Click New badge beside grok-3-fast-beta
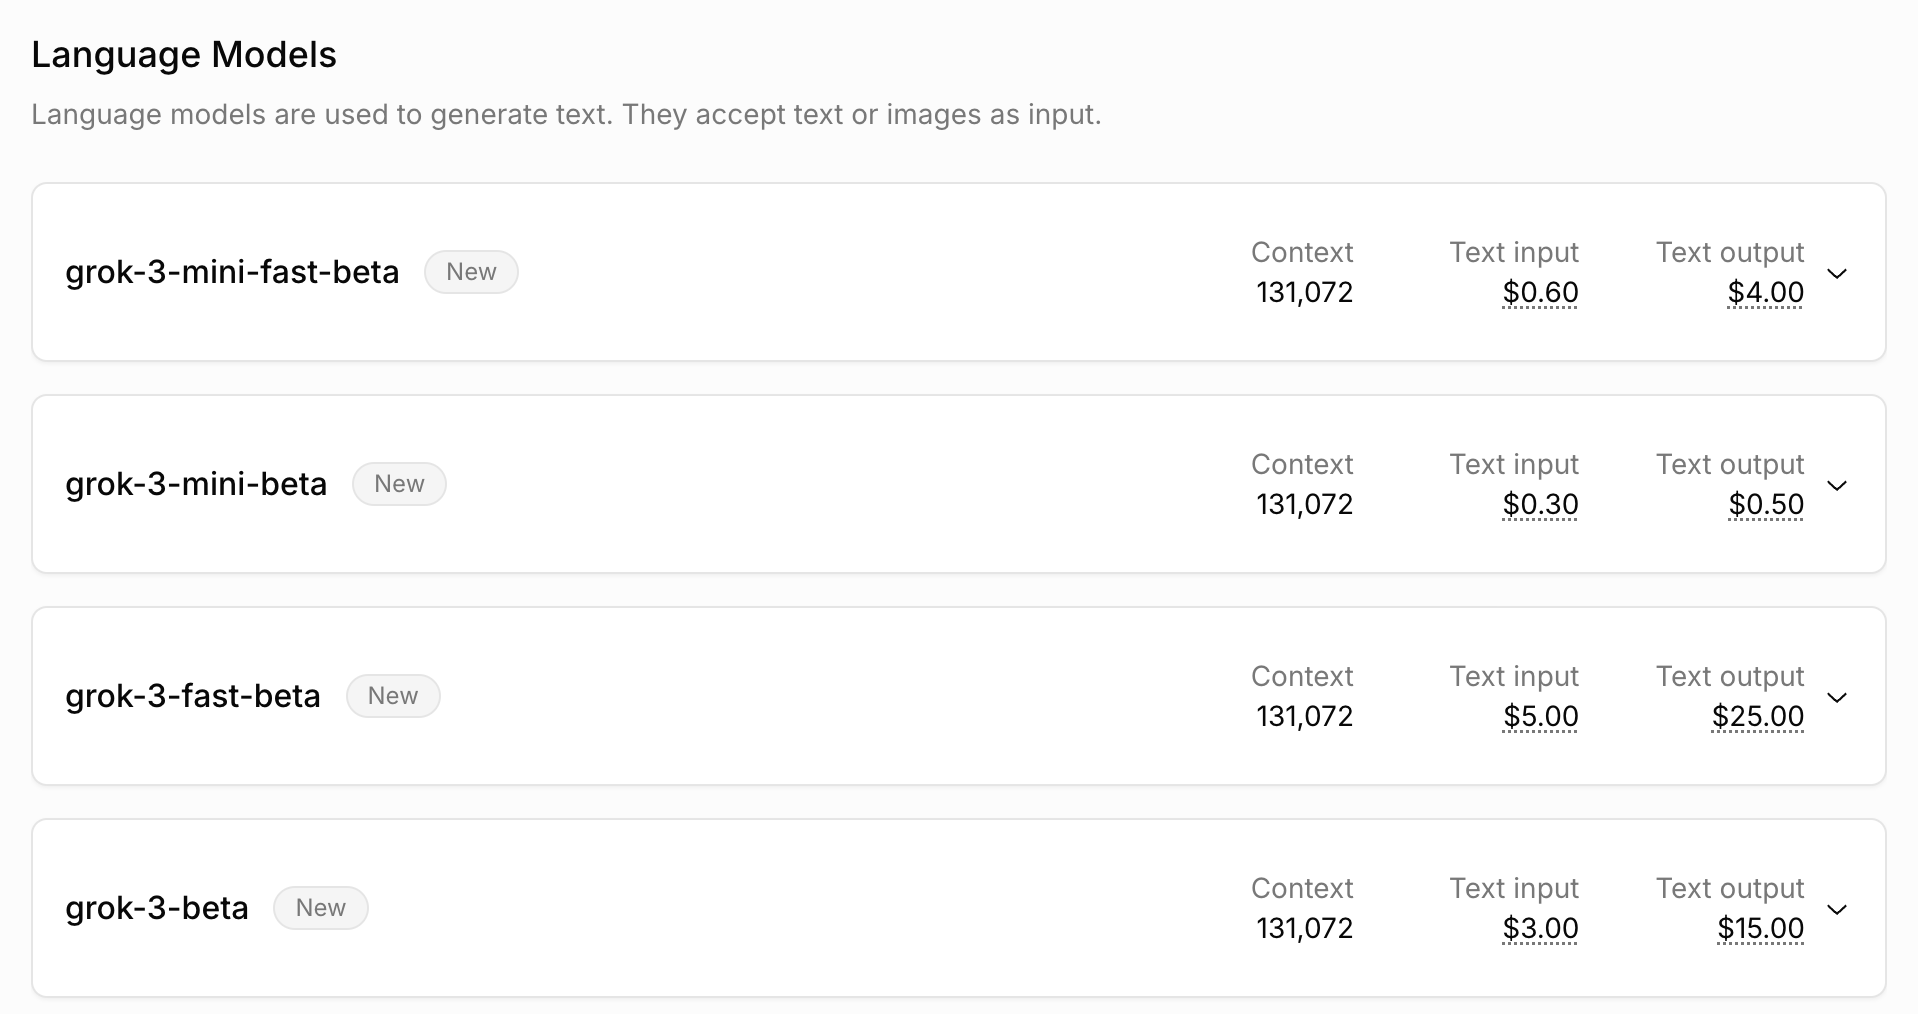 point(393,696)
